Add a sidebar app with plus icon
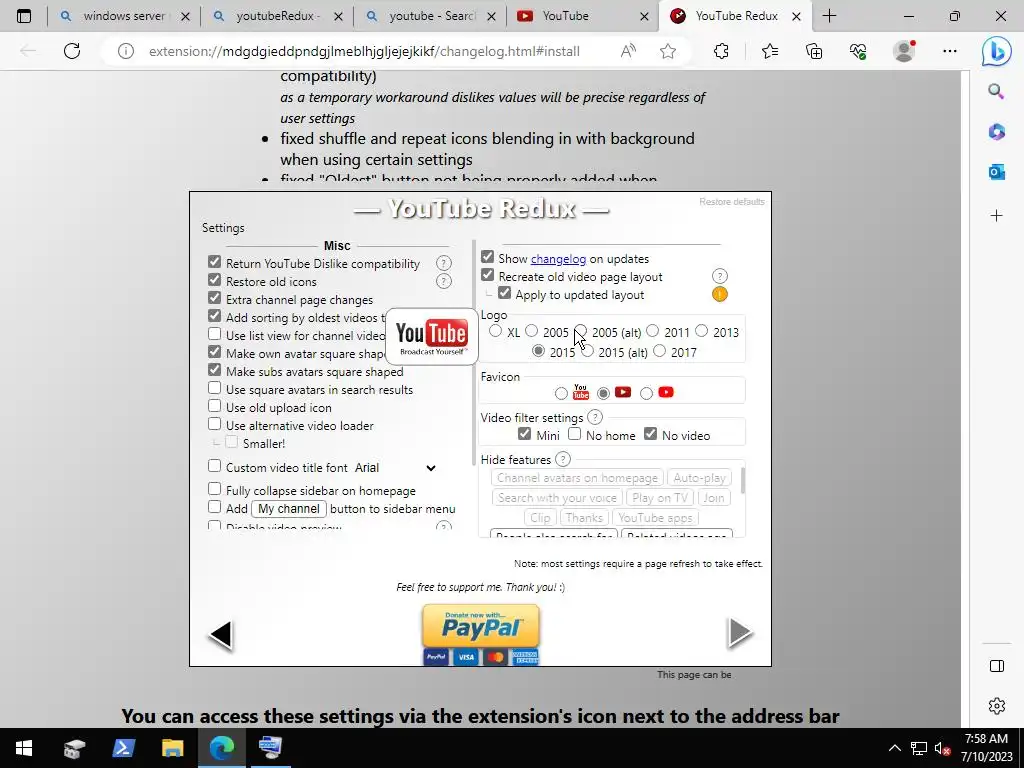The image size is (1024, 768). tap(997, 216)
